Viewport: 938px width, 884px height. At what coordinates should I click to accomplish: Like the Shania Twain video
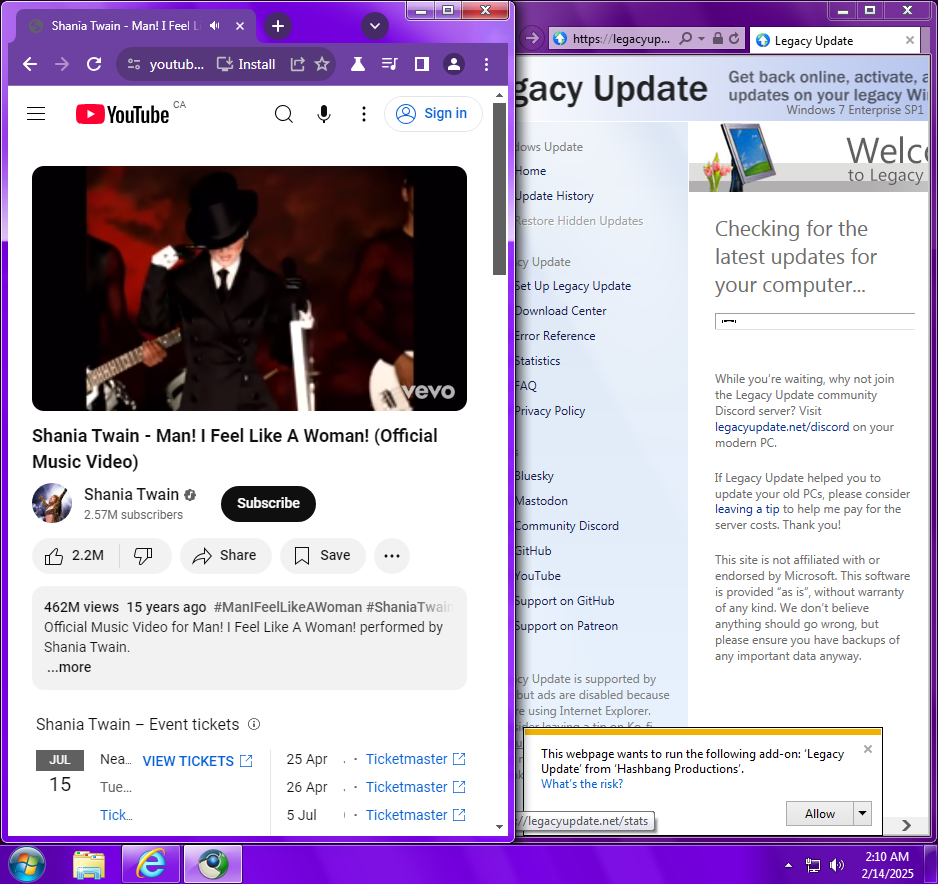coord(76,556)
